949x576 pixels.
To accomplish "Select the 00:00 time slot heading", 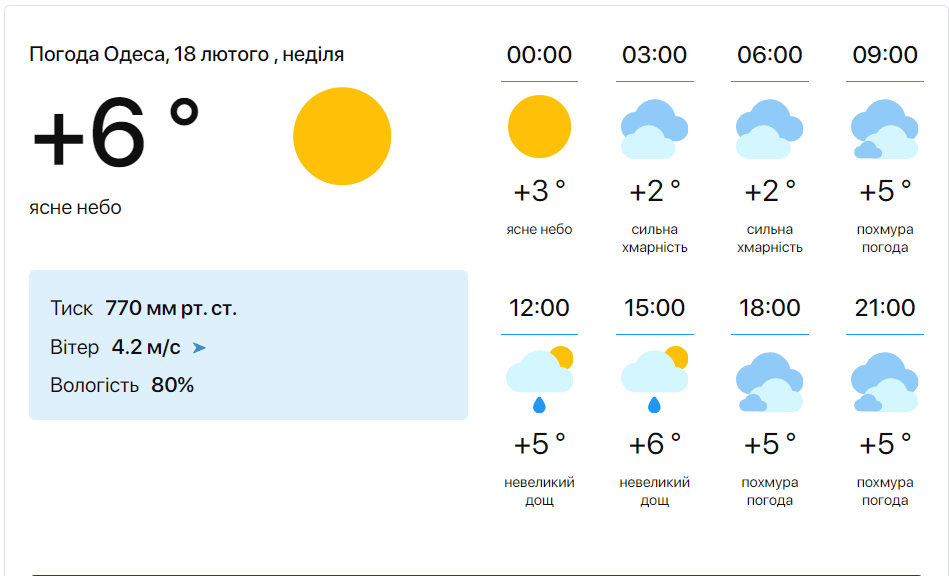I will pos(539,55).
